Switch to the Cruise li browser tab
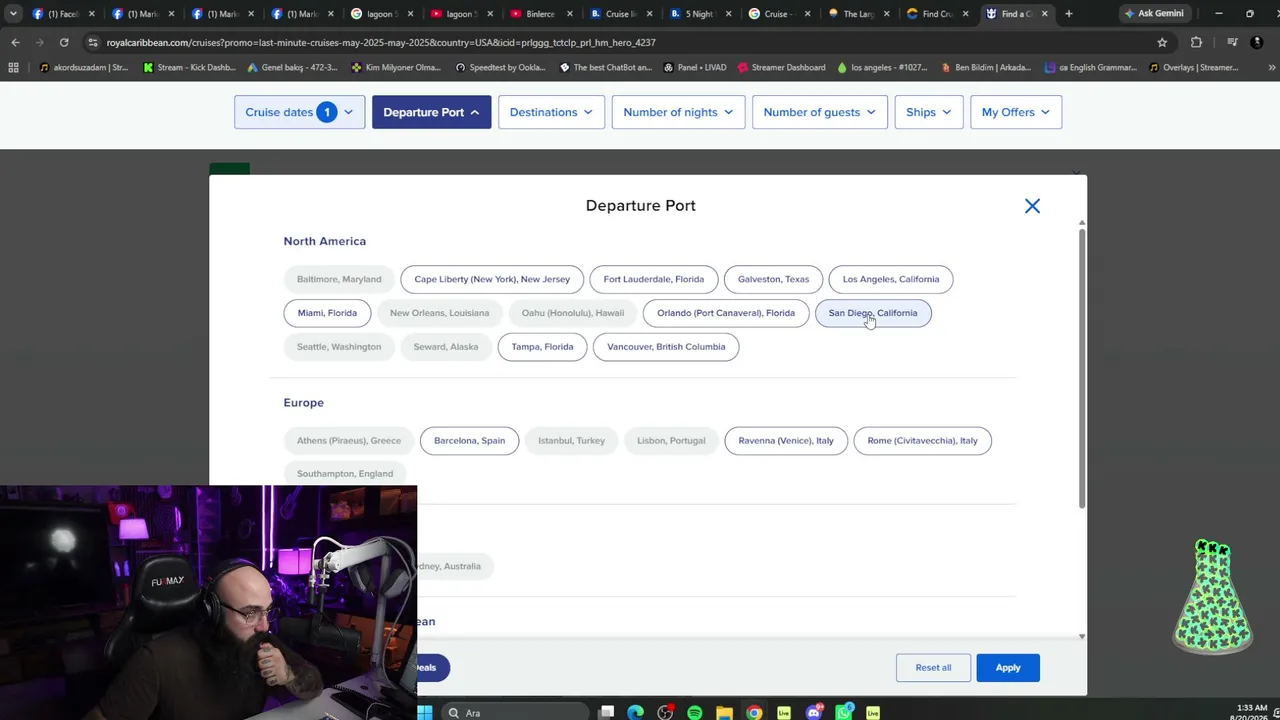This screenshot has width=1280, height=720. [620, 14]
